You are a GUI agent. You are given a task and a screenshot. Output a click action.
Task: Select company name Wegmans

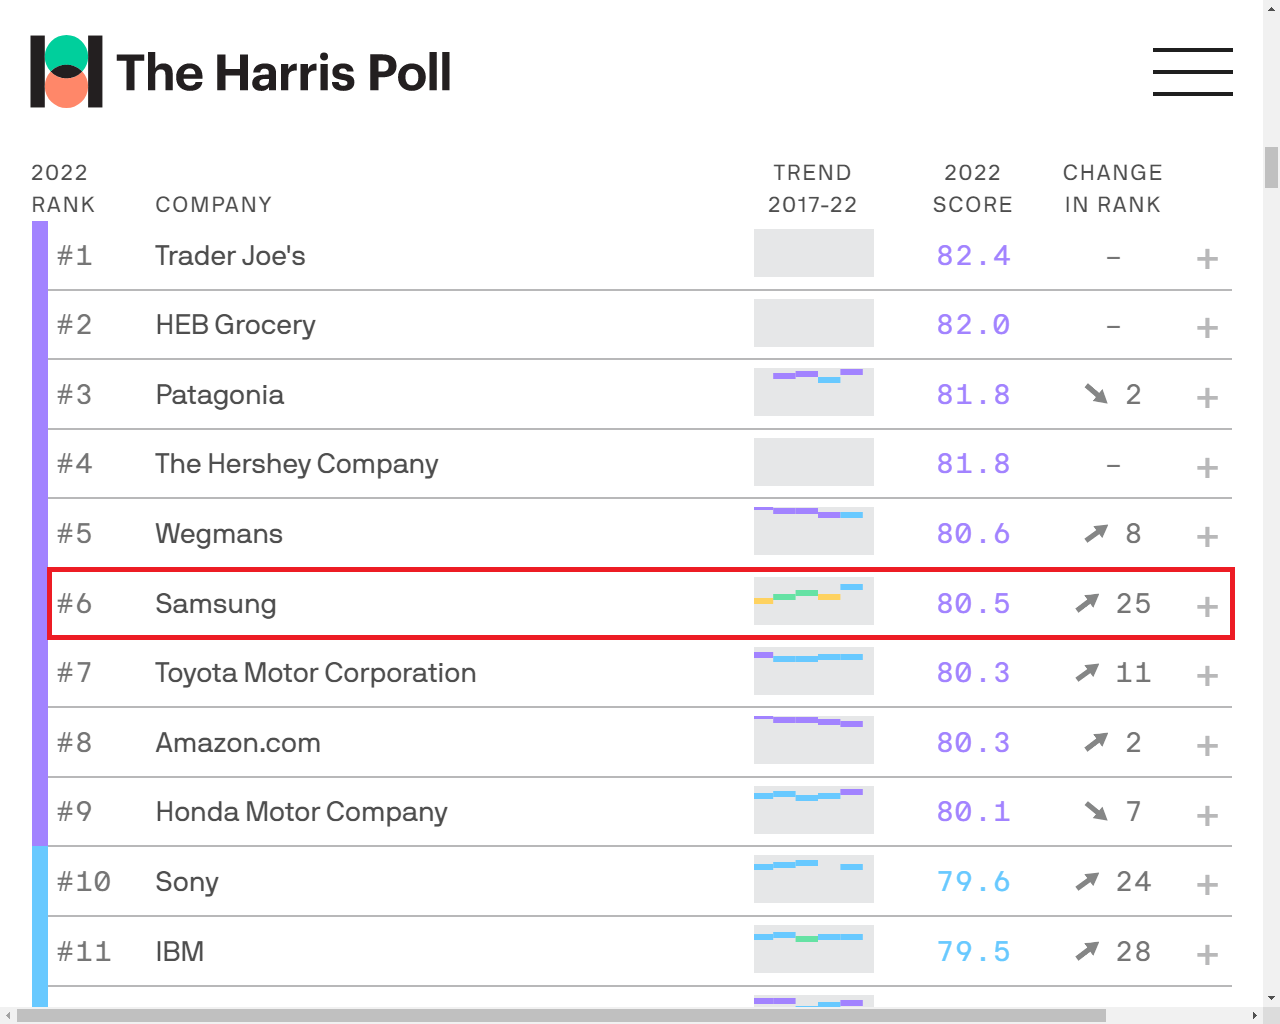219,534
